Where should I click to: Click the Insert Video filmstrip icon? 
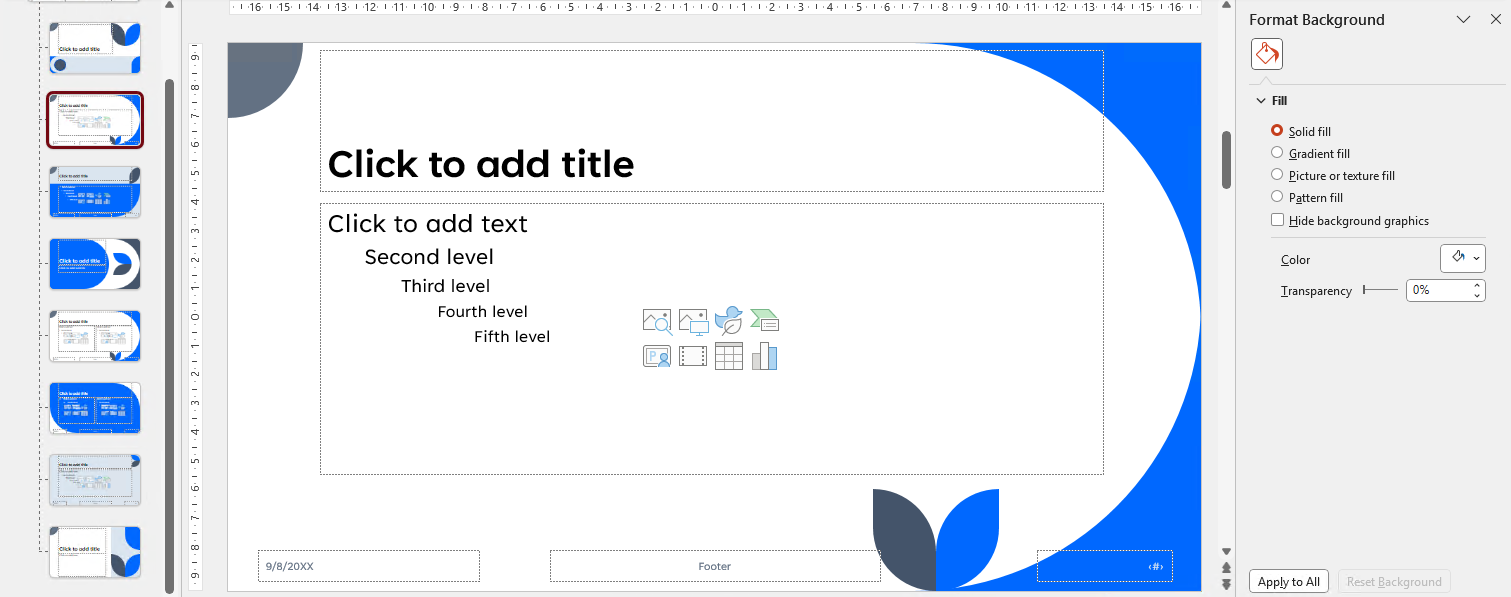pyautogui.click(x=693, y=357)
